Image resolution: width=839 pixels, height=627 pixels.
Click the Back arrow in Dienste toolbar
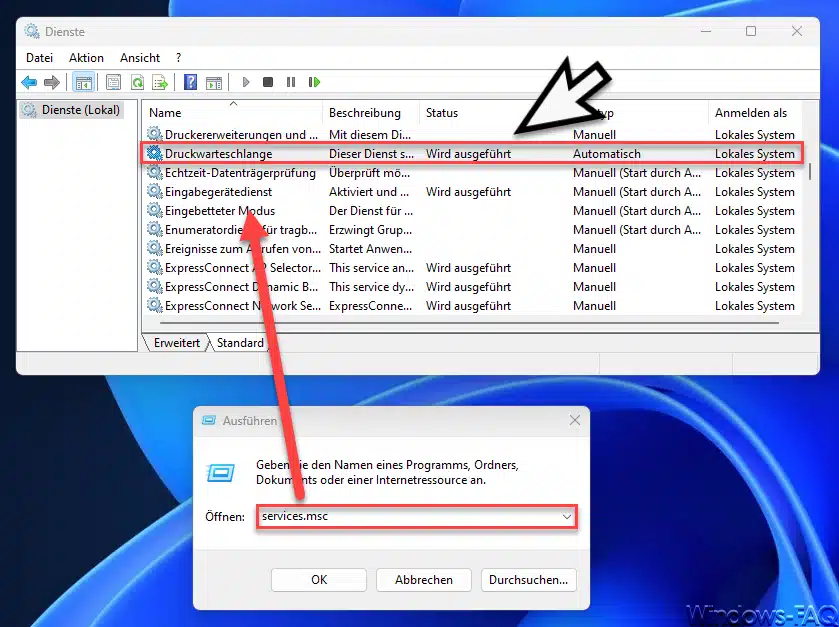[29, 82]
